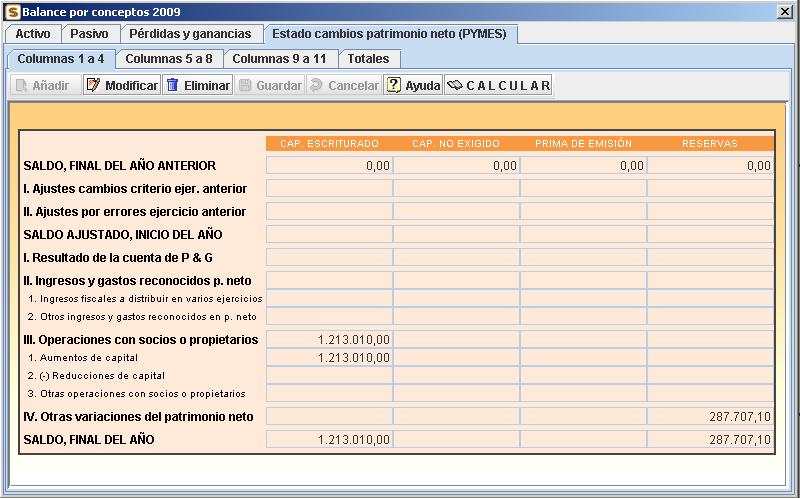Screen dimensions: 800x498
Task: Click the Eliminar button label
Action: [207, 86]
